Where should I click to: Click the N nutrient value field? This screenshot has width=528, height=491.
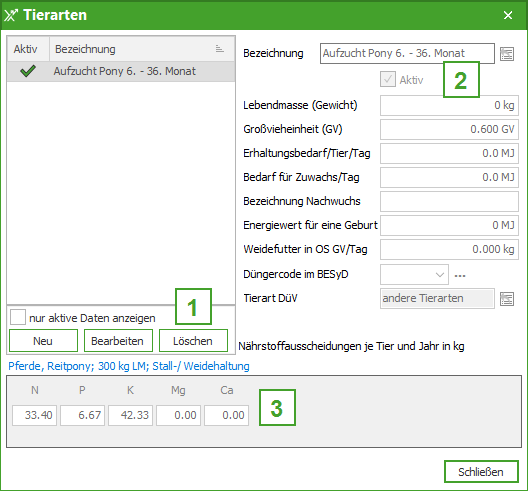point(35,415)
